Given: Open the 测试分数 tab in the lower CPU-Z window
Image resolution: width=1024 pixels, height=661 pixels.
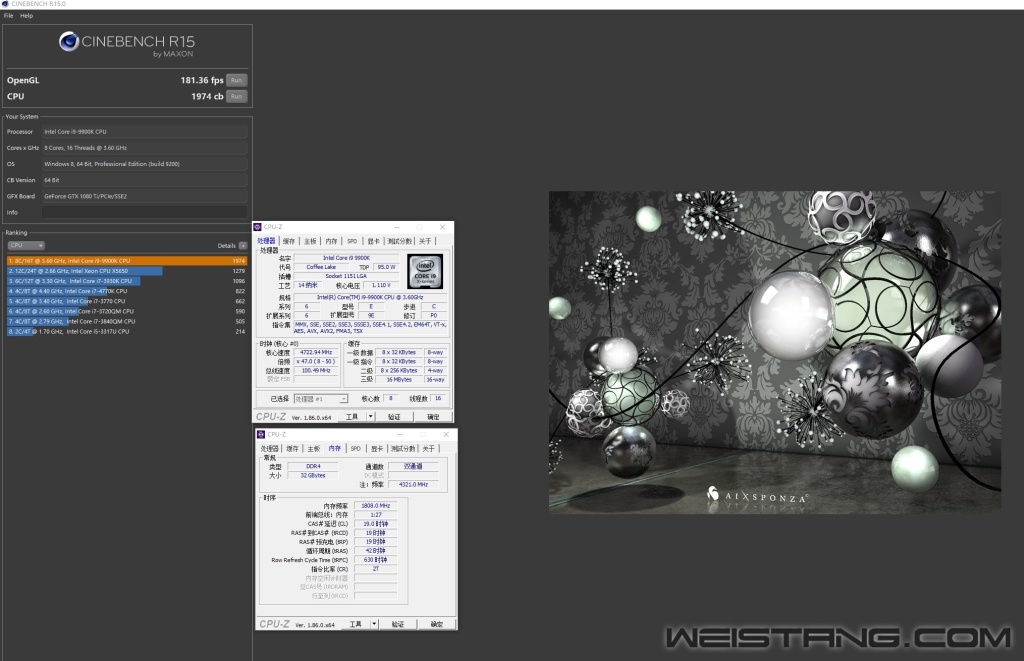Looking at the screenshot, I should pyautogui.click(x=403, y=449).
